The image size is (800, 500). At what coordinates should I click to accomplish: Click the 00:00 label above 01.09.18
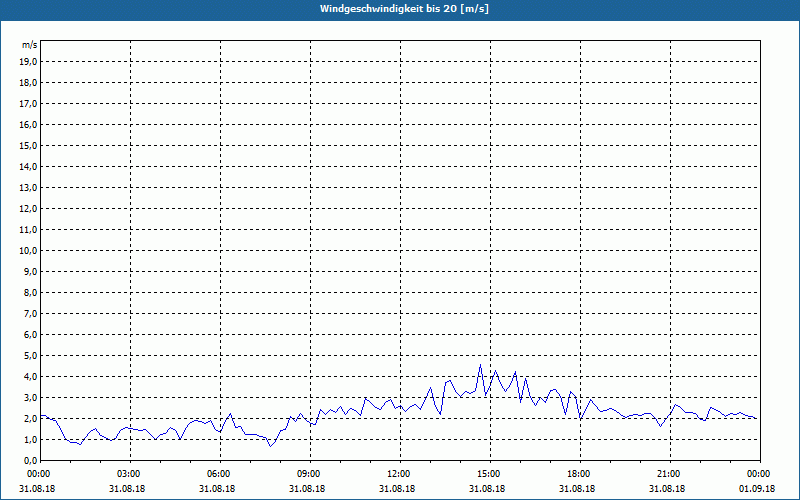click(x=760, y=474)
